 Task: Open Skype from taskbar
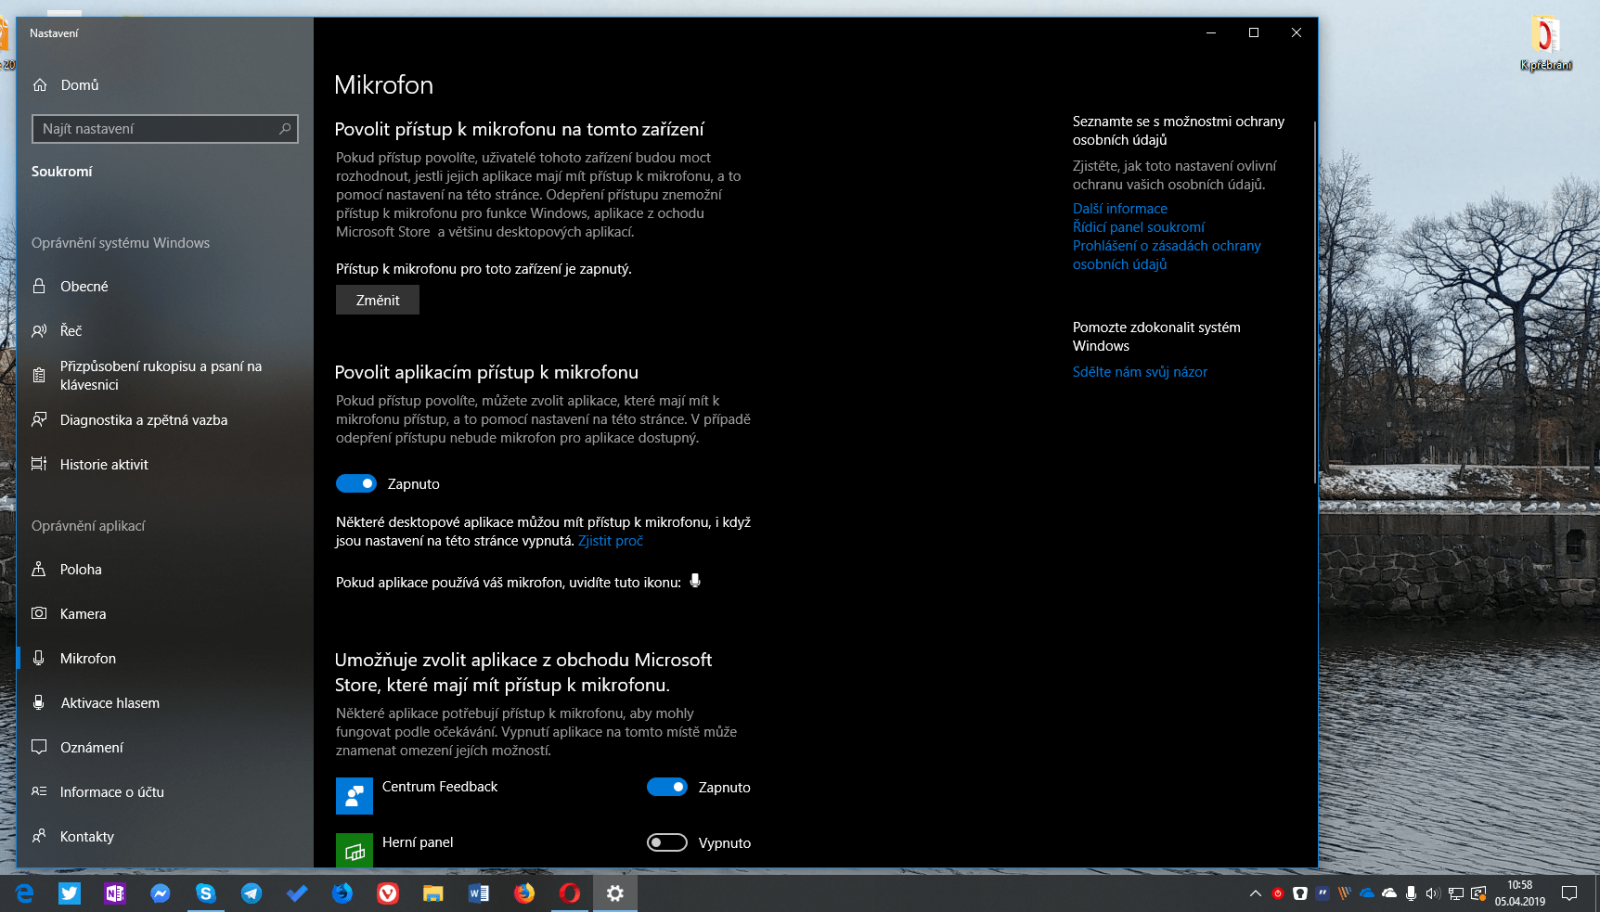coord(206,893)
